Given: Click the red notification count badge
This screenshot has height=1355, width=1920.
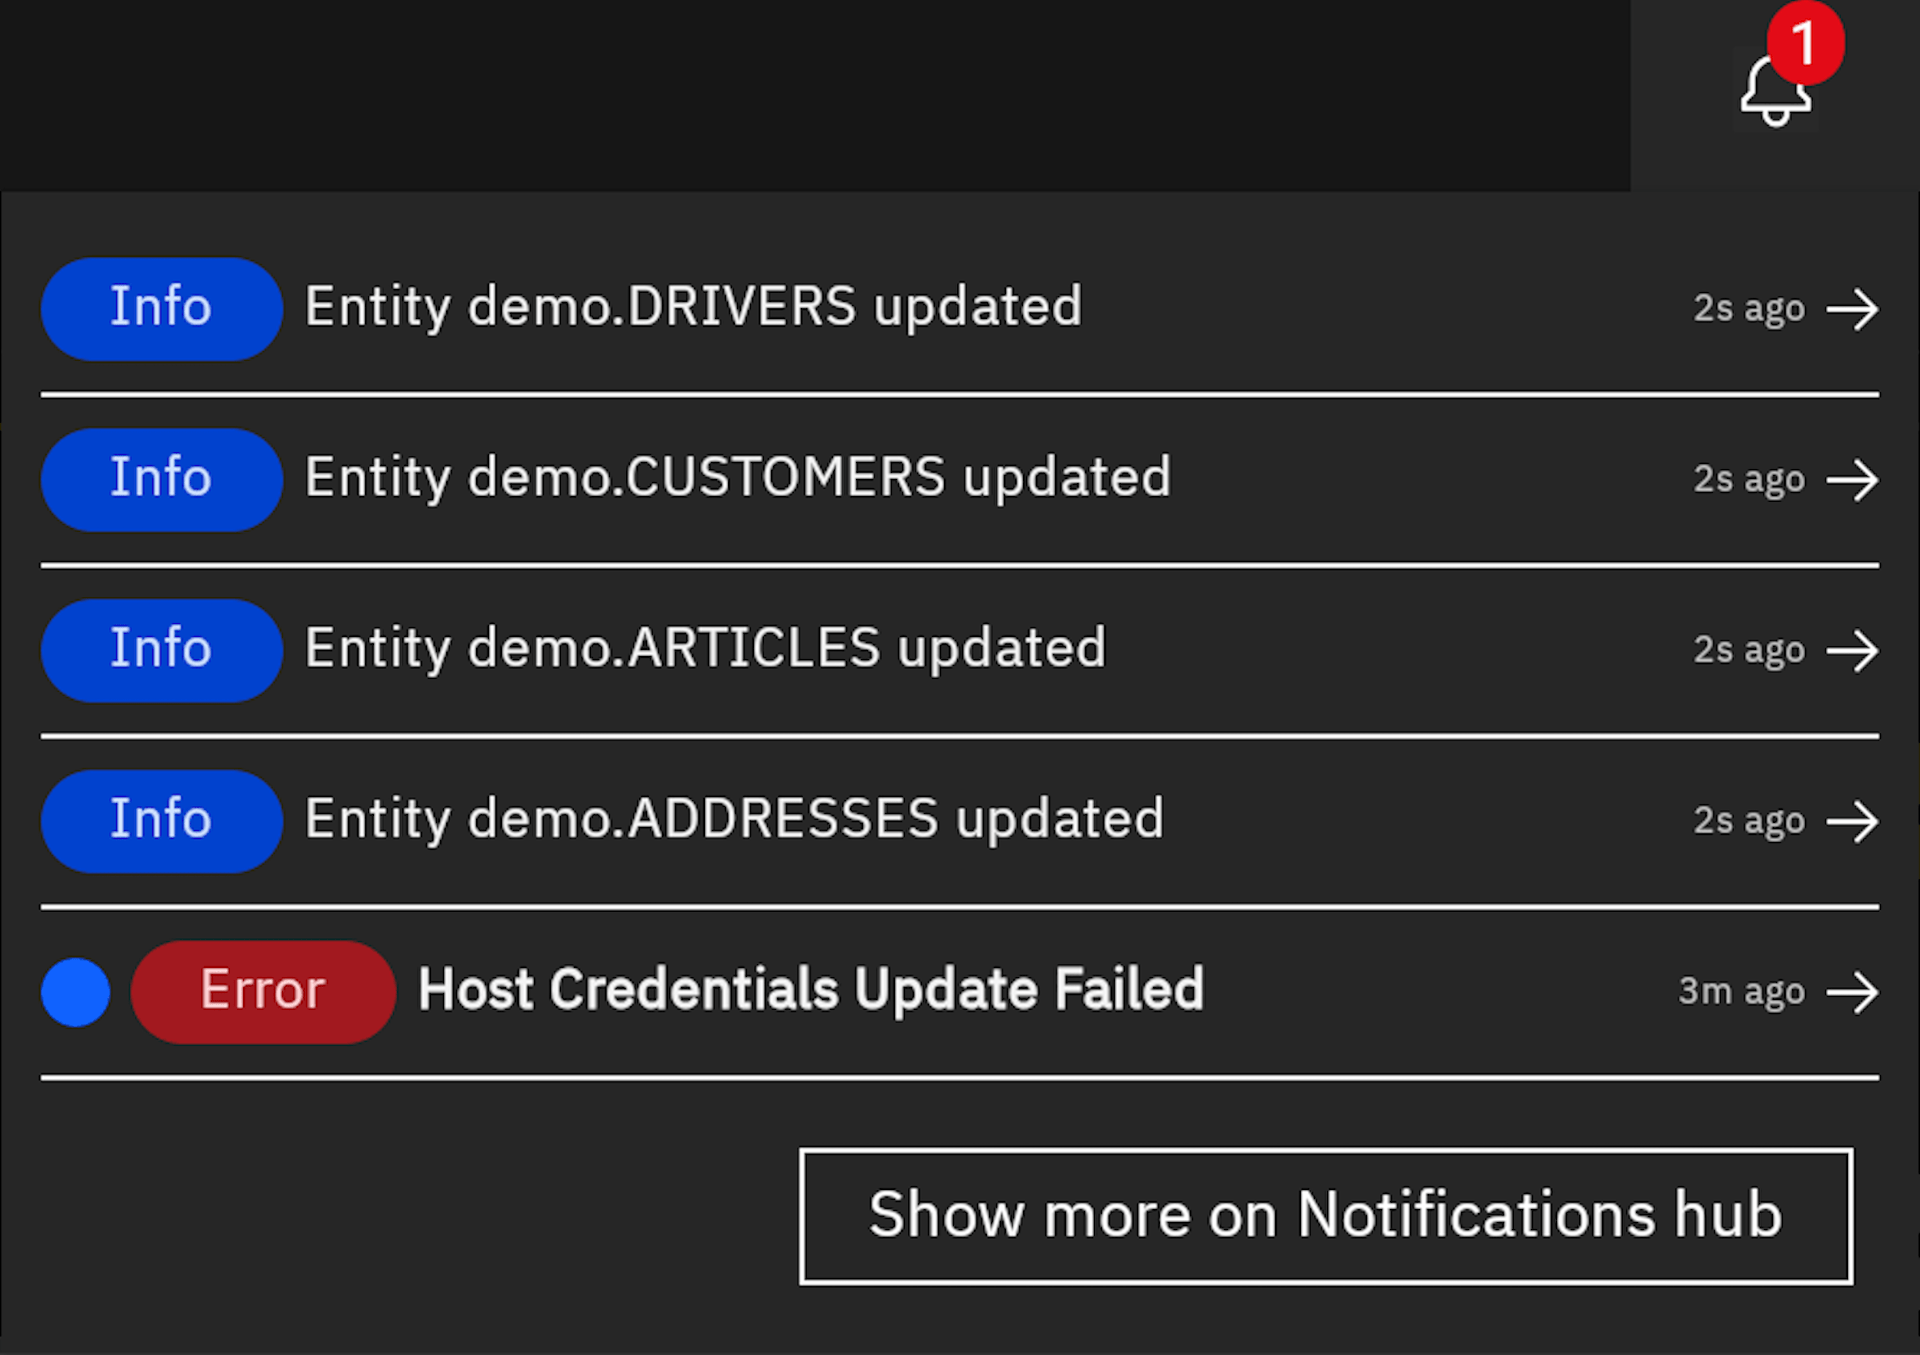Looking at the screenshot, I should tap(1805, 43).
